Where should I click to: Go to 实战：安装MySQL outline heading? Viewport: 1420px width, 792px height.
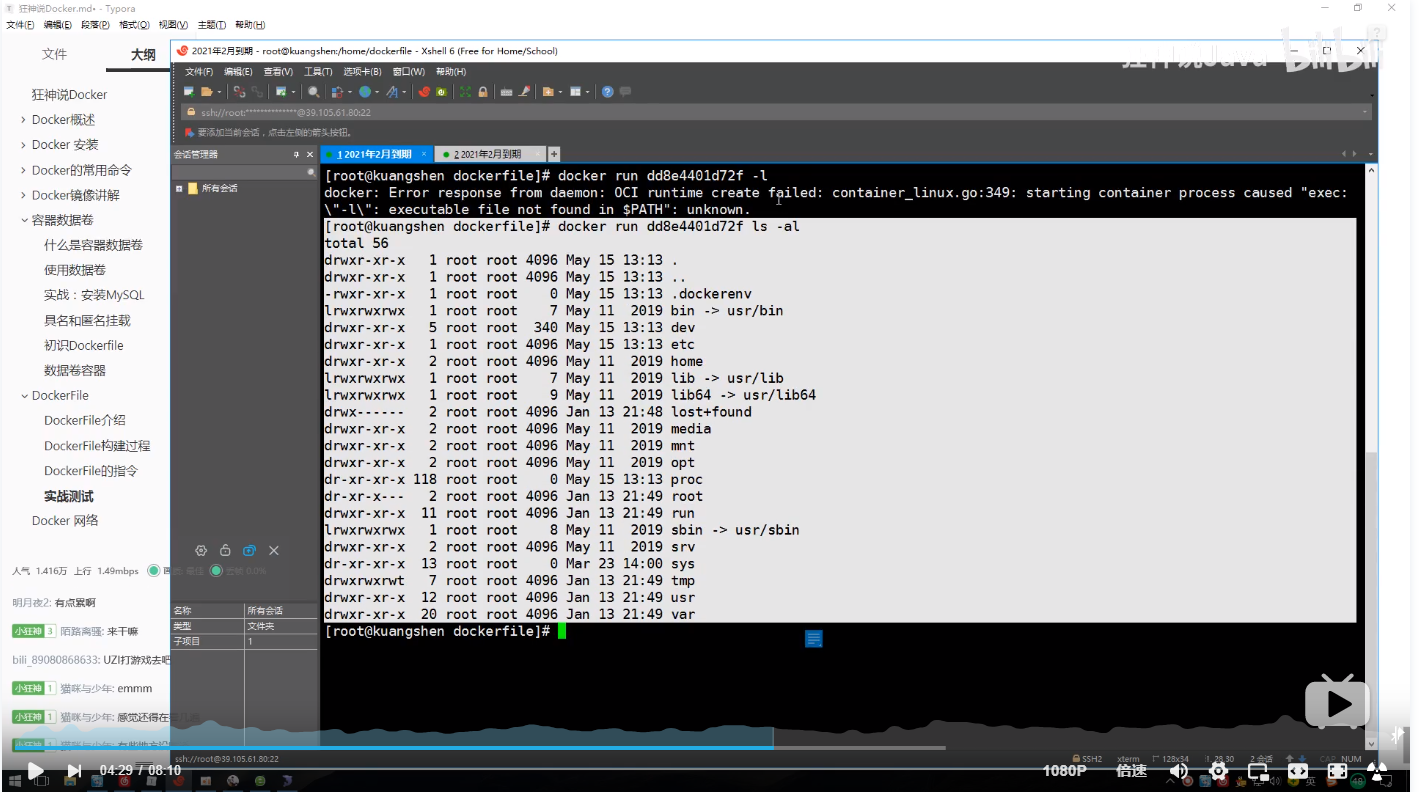pyautogui.click(x=94, y=295)
